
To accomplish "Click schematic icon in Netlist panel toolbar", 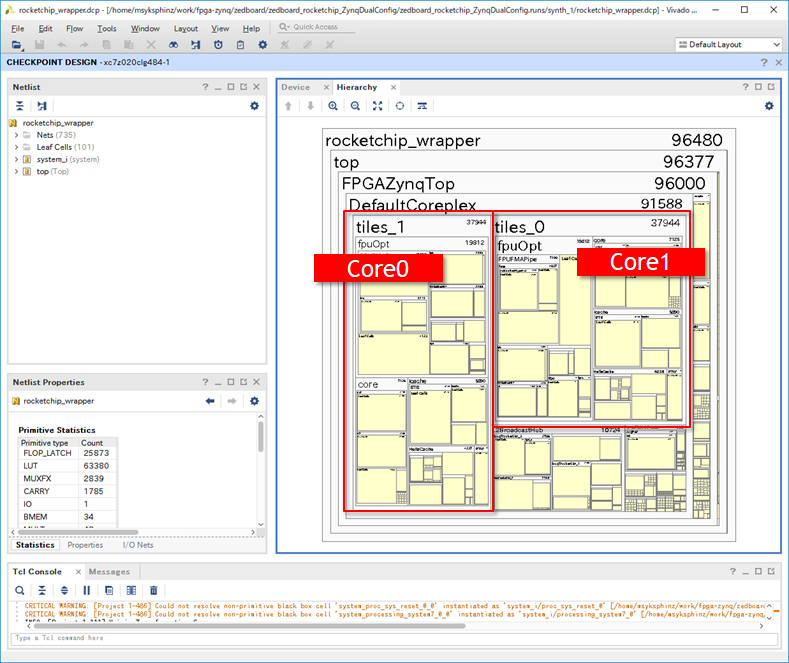I will [42, 106].
